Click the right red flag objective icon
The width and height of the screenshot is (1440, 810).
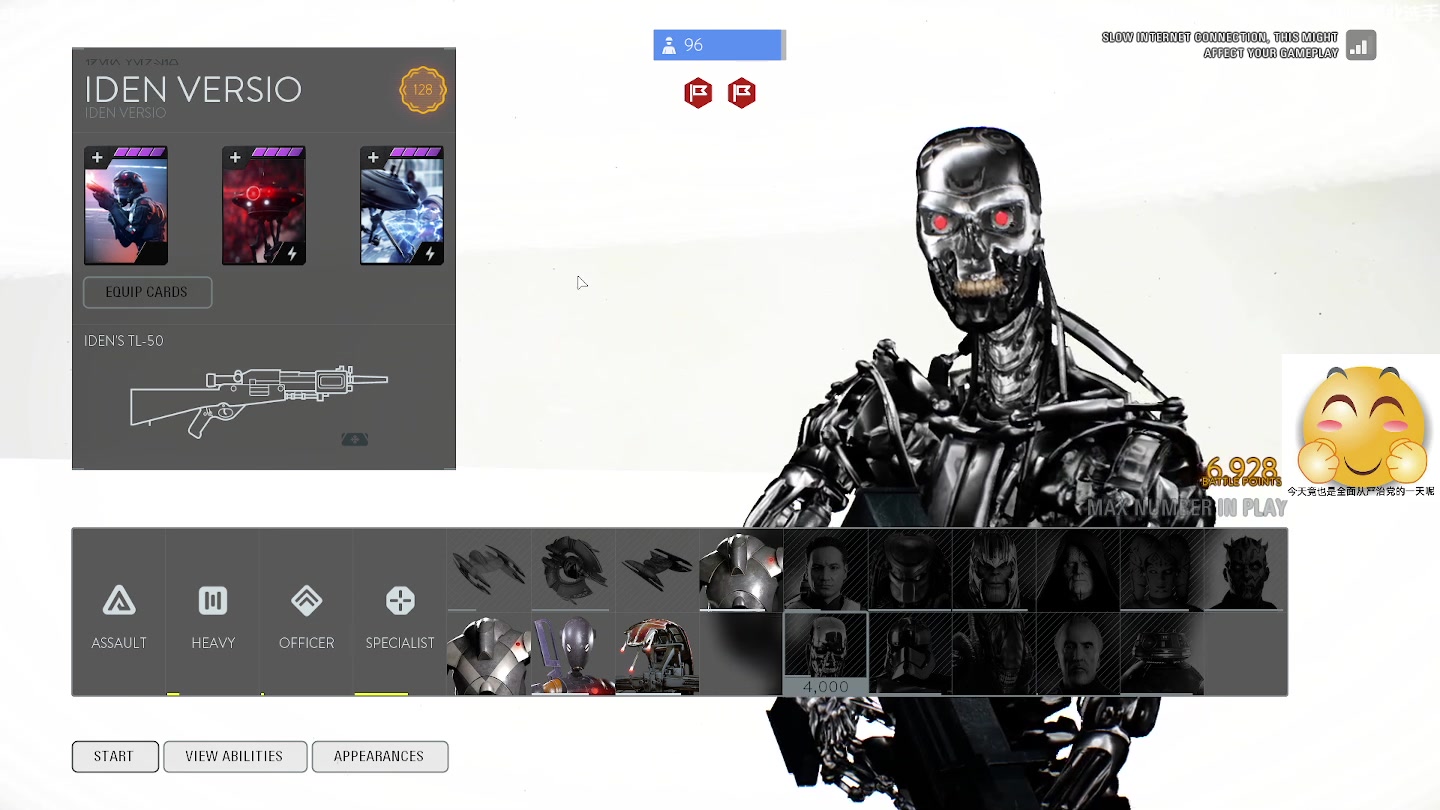tap(742, 93)
